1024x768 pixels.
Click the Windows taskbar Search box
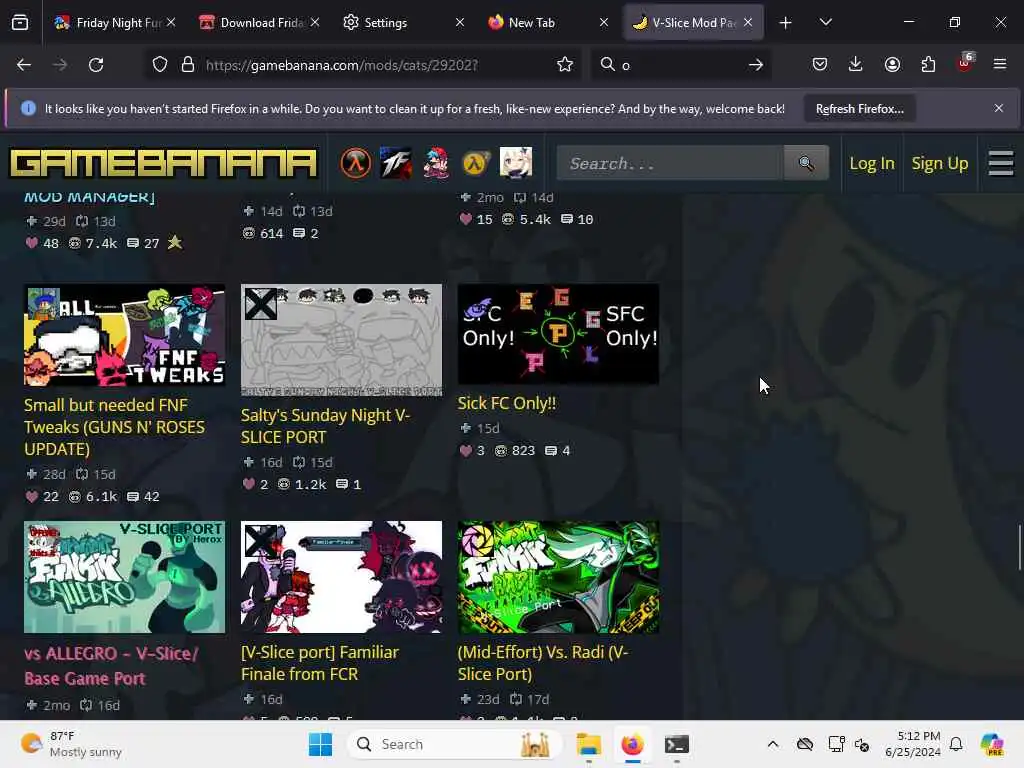click(x=456, y=744)
